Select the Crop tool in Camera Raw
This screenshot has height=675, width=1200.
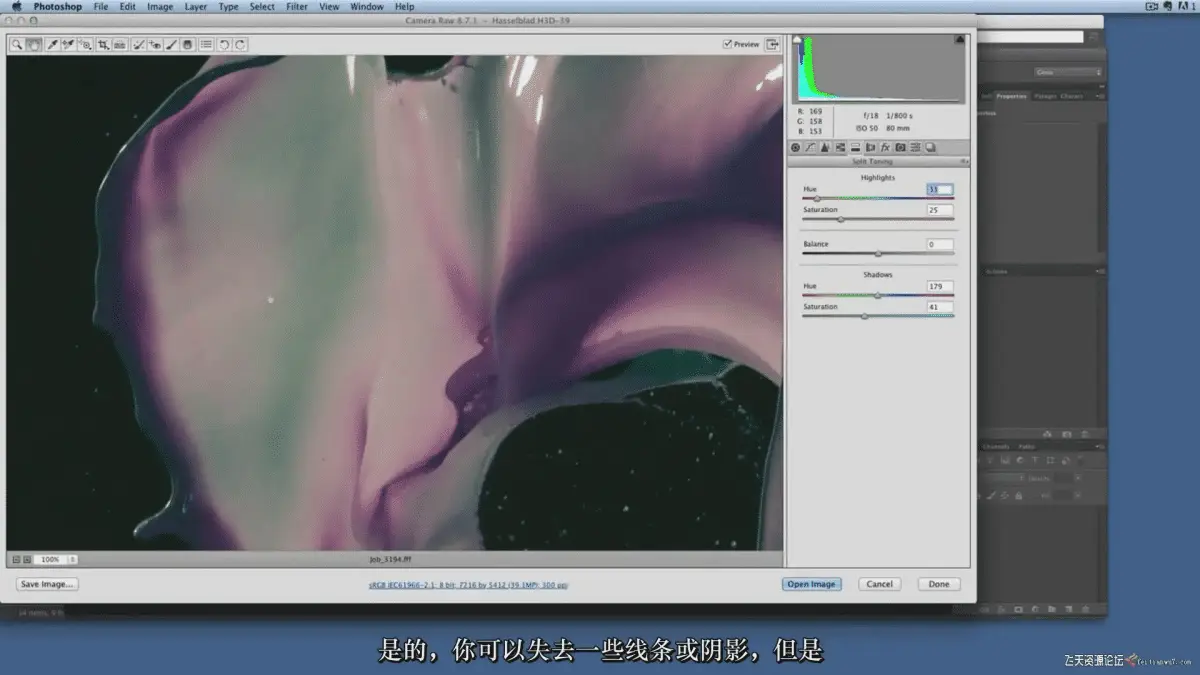(x=103, y=45)
